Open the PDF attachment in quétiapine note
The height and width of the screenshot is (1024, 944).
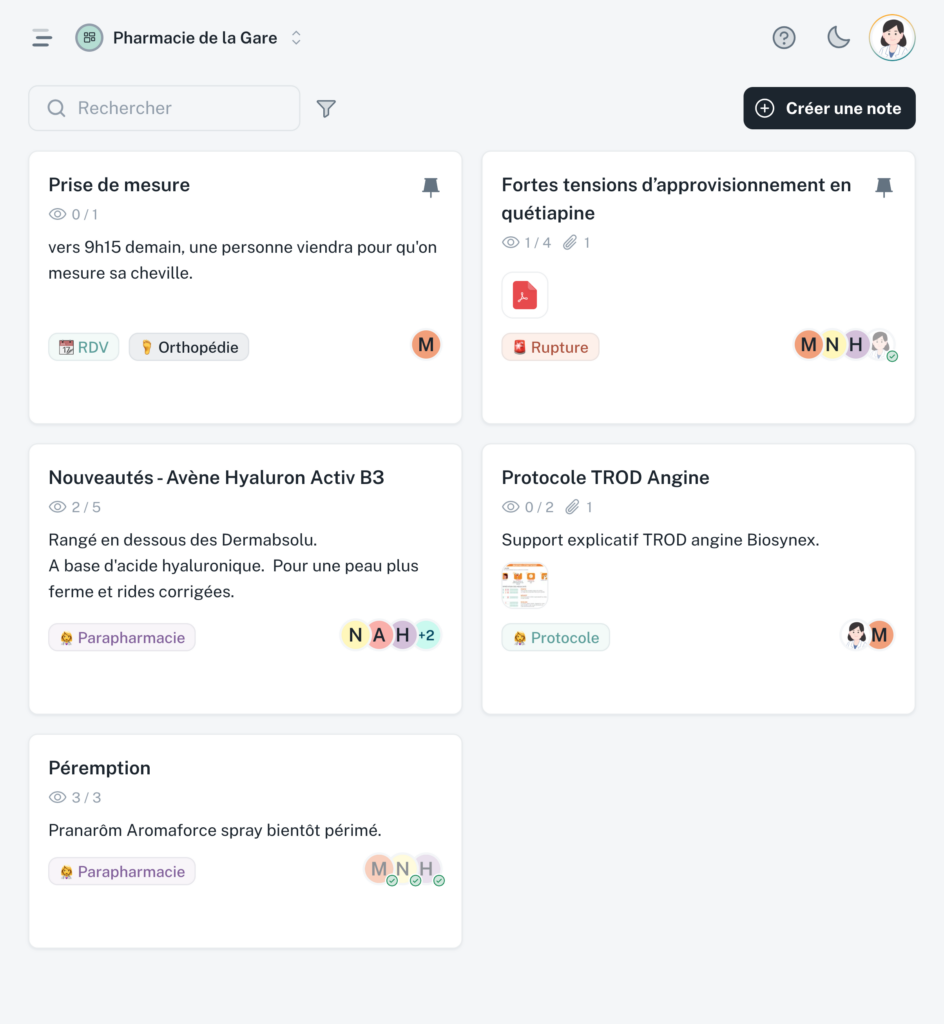(525, 295)
